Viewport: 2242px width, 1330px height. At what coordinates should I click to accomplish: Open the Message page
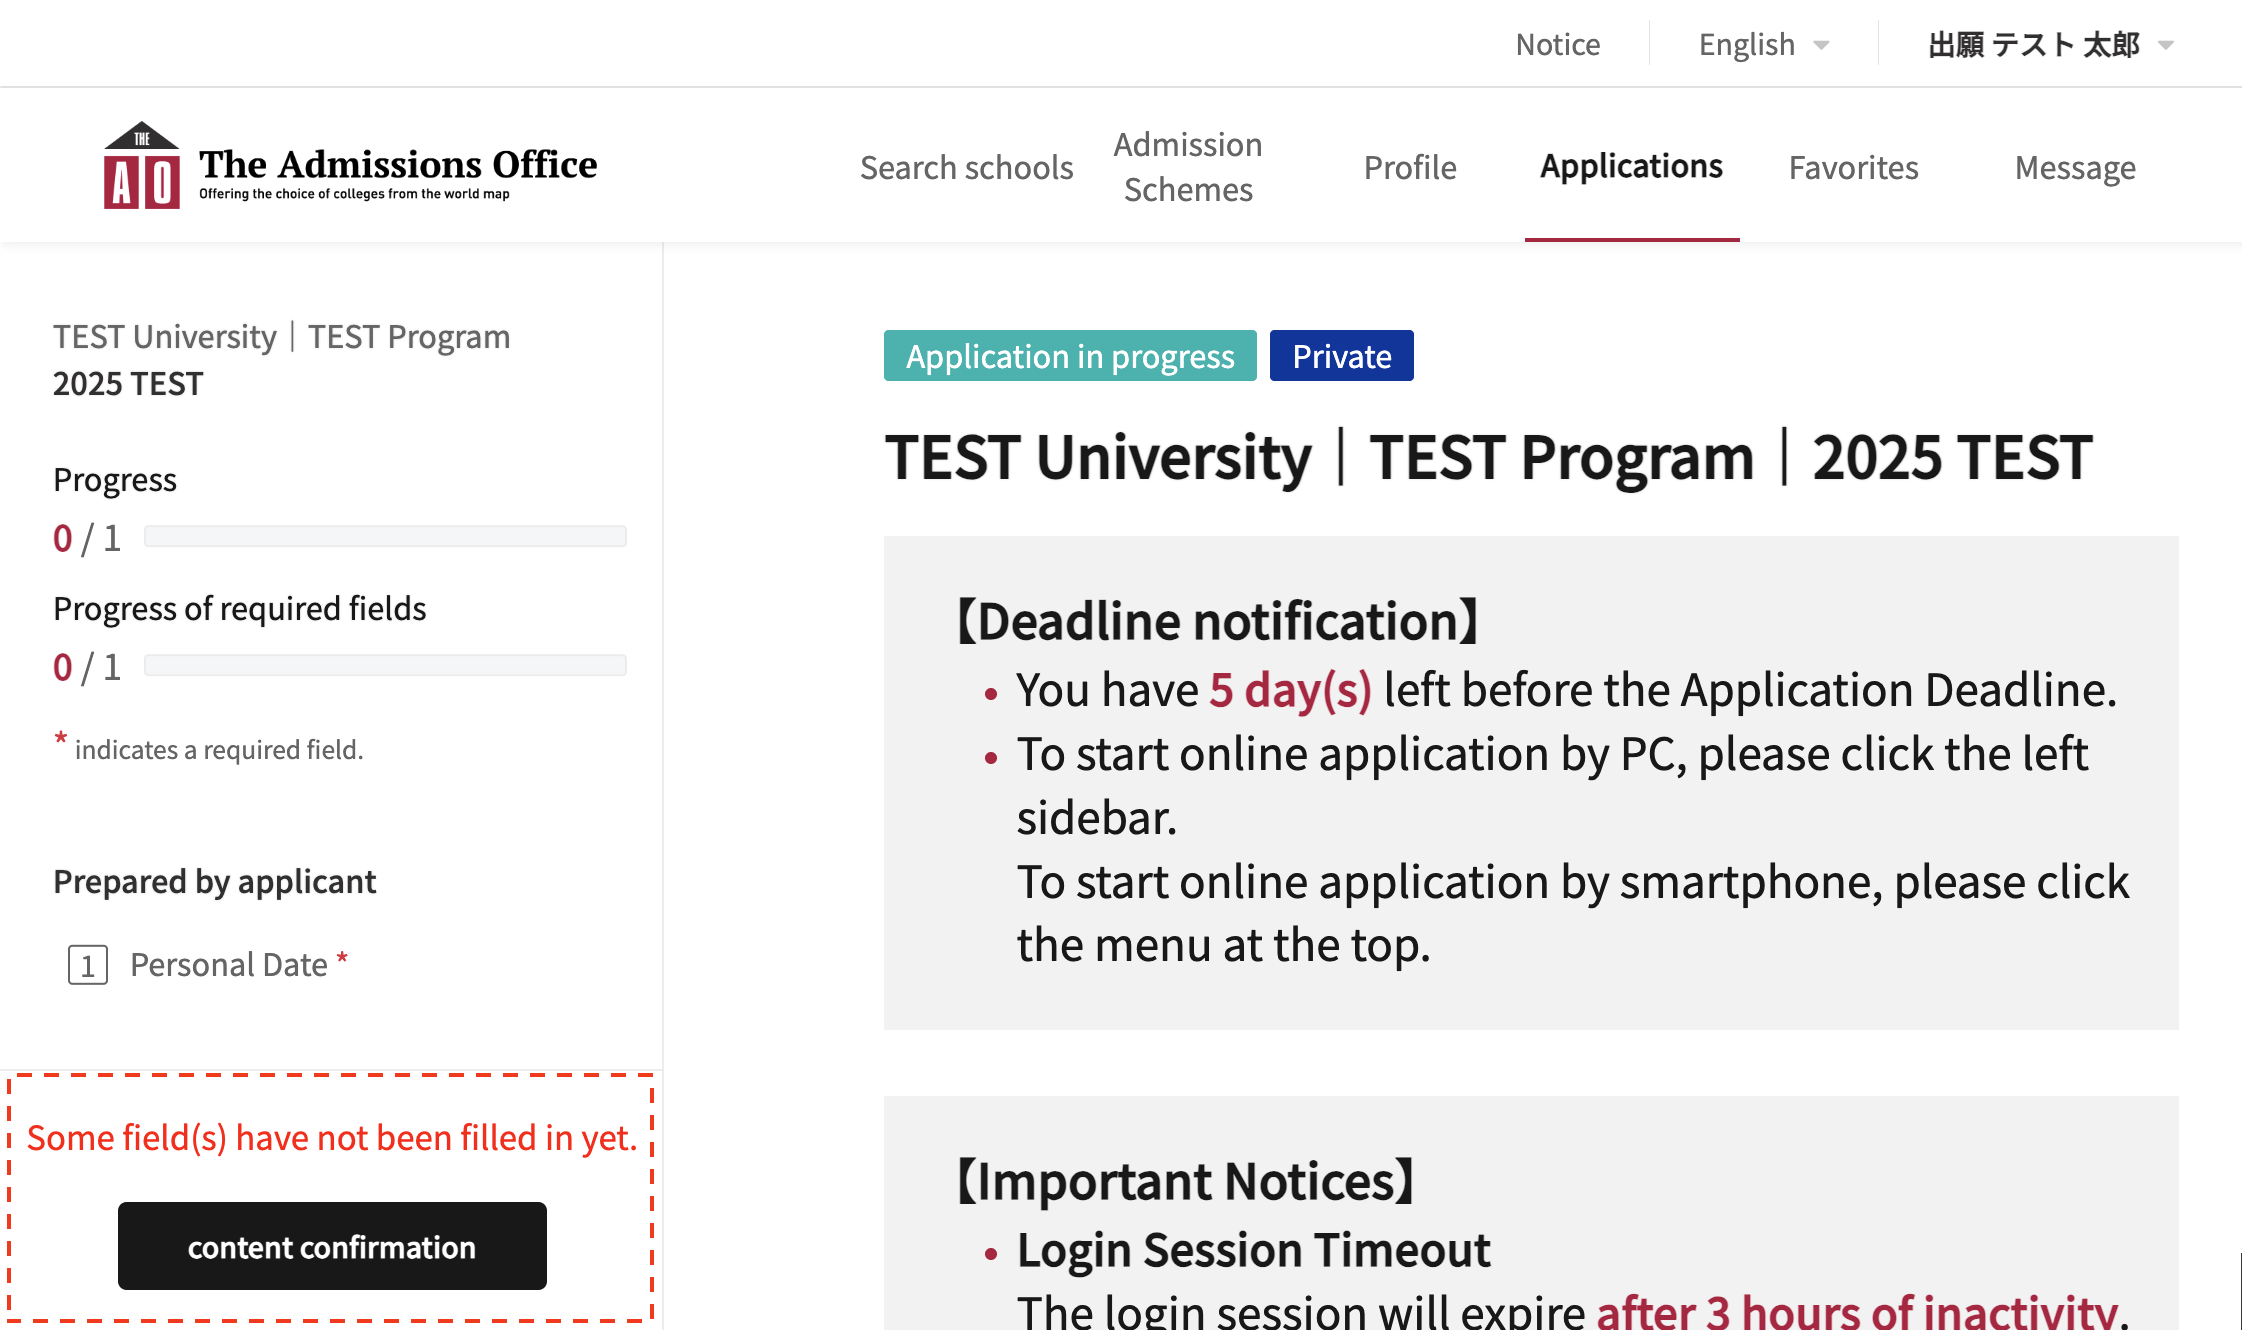2074,167
